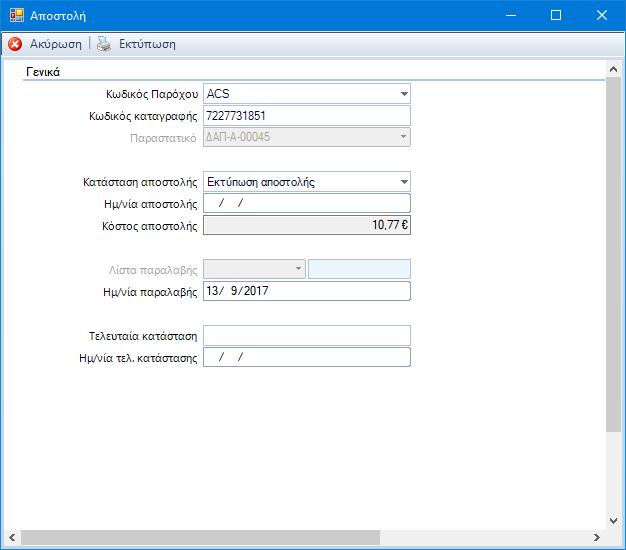
Task: Click the printer icon for Εκτύπωση
Action: (104, 44)
